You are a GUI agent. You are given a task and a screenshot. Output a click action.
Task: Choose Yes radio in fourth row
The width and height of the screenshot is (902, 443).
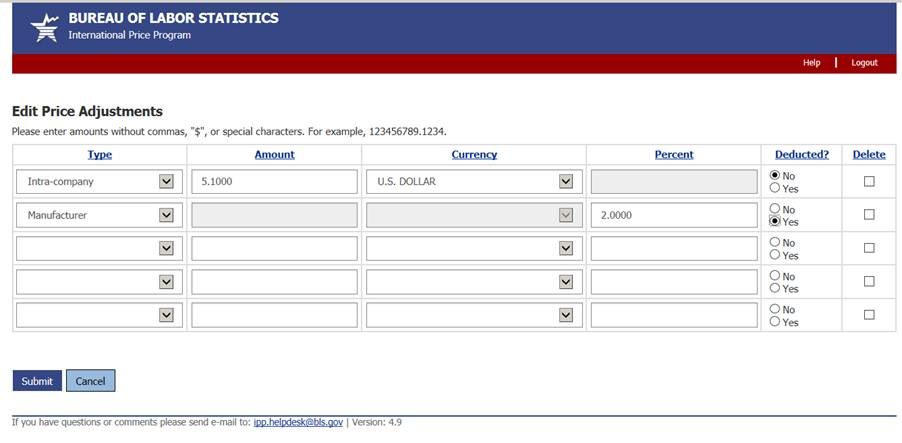tap(775, 288)
